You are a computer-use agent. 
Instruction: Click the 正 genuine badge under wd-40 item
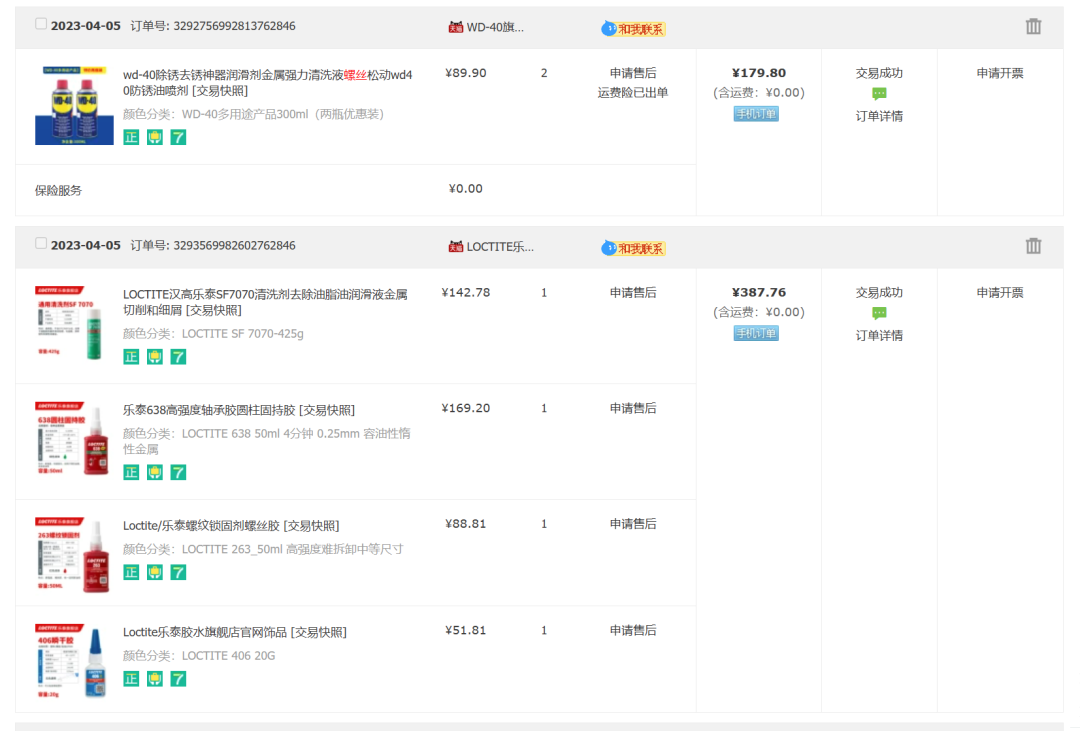[131, 137]
